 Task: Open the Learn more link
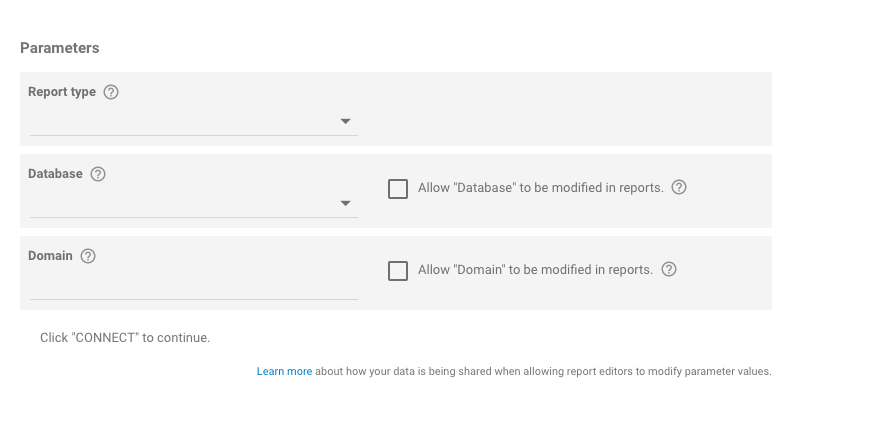pyautogui.click(x=284, y=371)
